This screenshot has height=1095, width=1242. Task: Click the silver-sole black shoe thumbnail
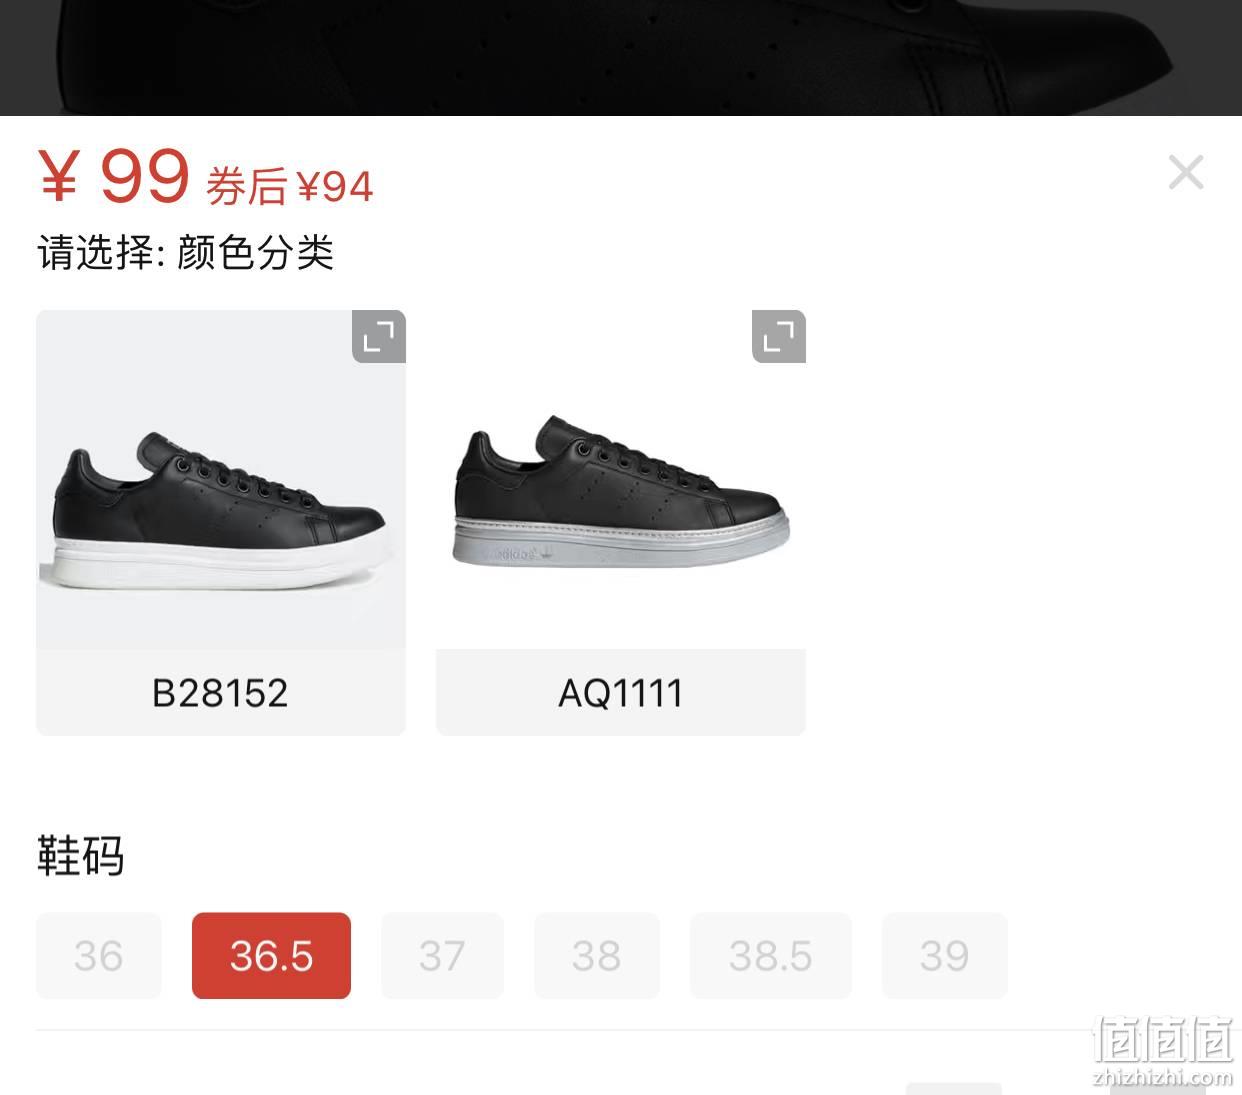pyautogui.click(x=621, y=480)
